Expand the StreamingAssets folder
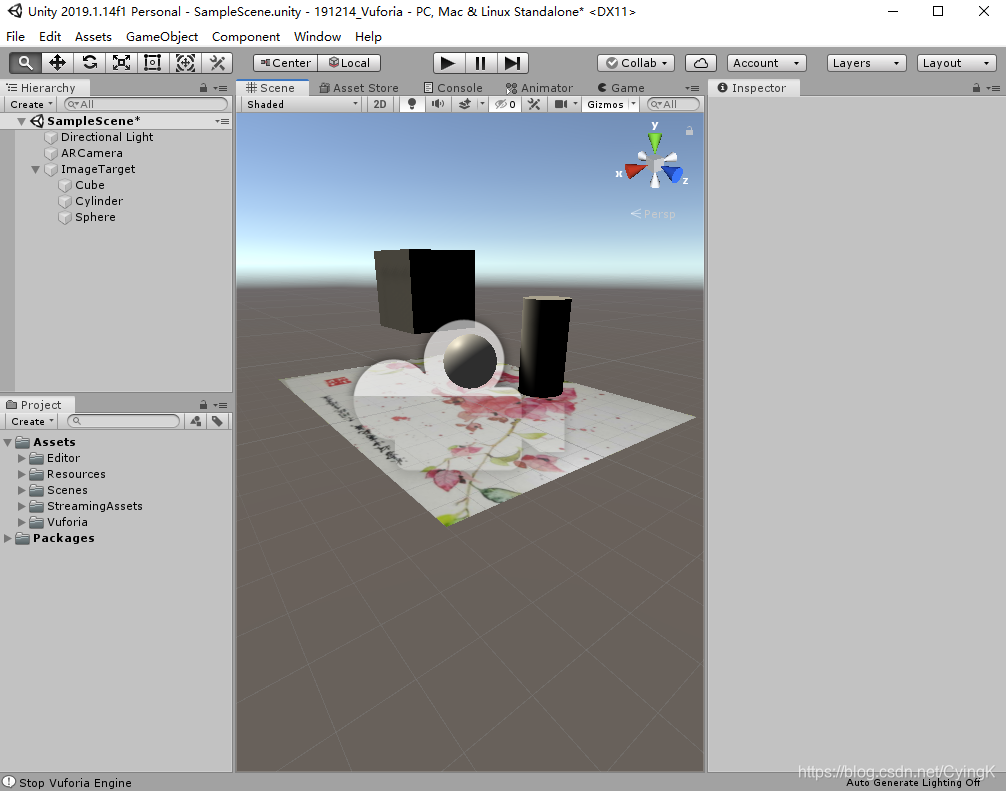The width and height of the screenshot is (1006, 791). pyautogui.click(x=21, y=506)
